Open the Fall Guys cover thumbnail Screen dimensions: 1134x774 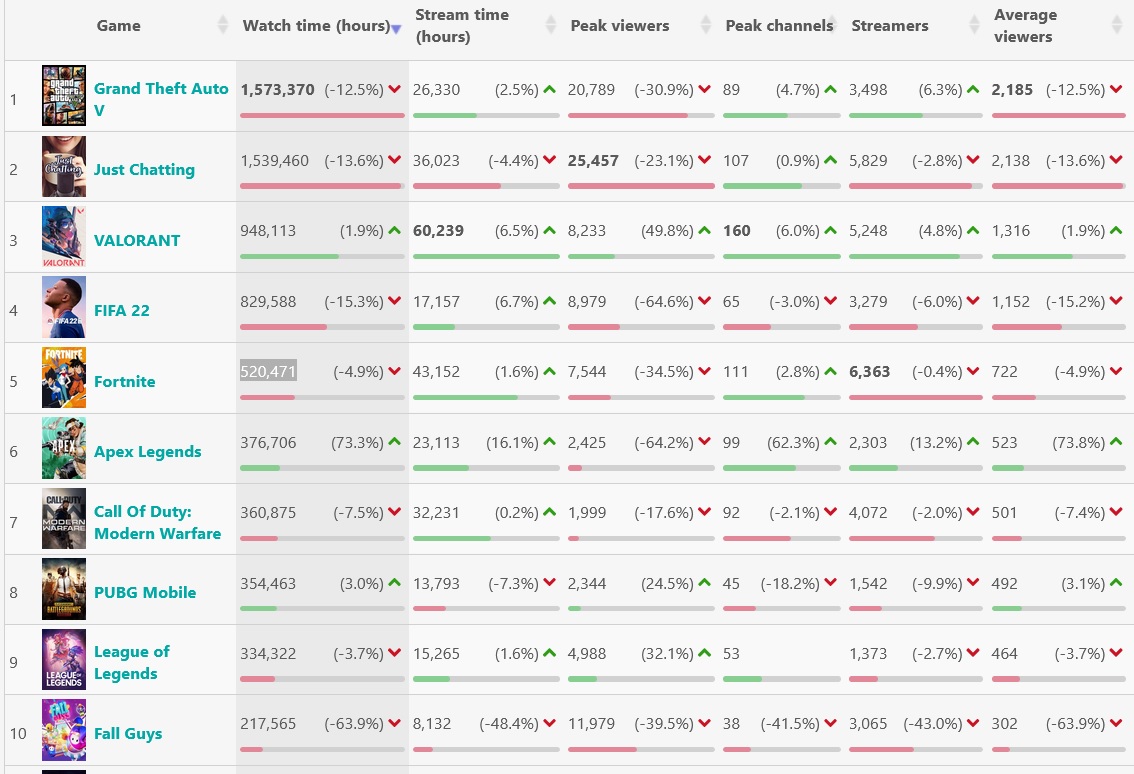tap(64, 730)
